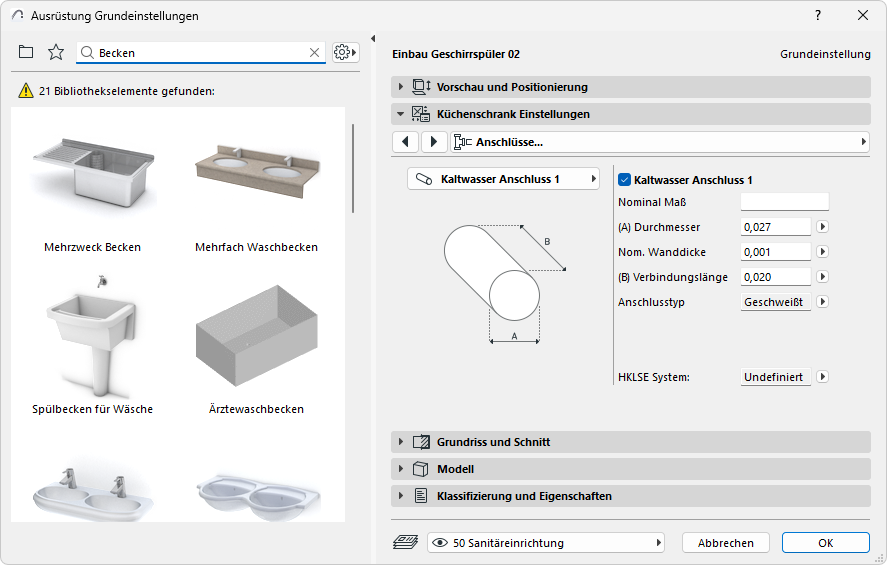Expand the Modell section
887x565 pixels.
pyautogui.click(x=401, y=469)
